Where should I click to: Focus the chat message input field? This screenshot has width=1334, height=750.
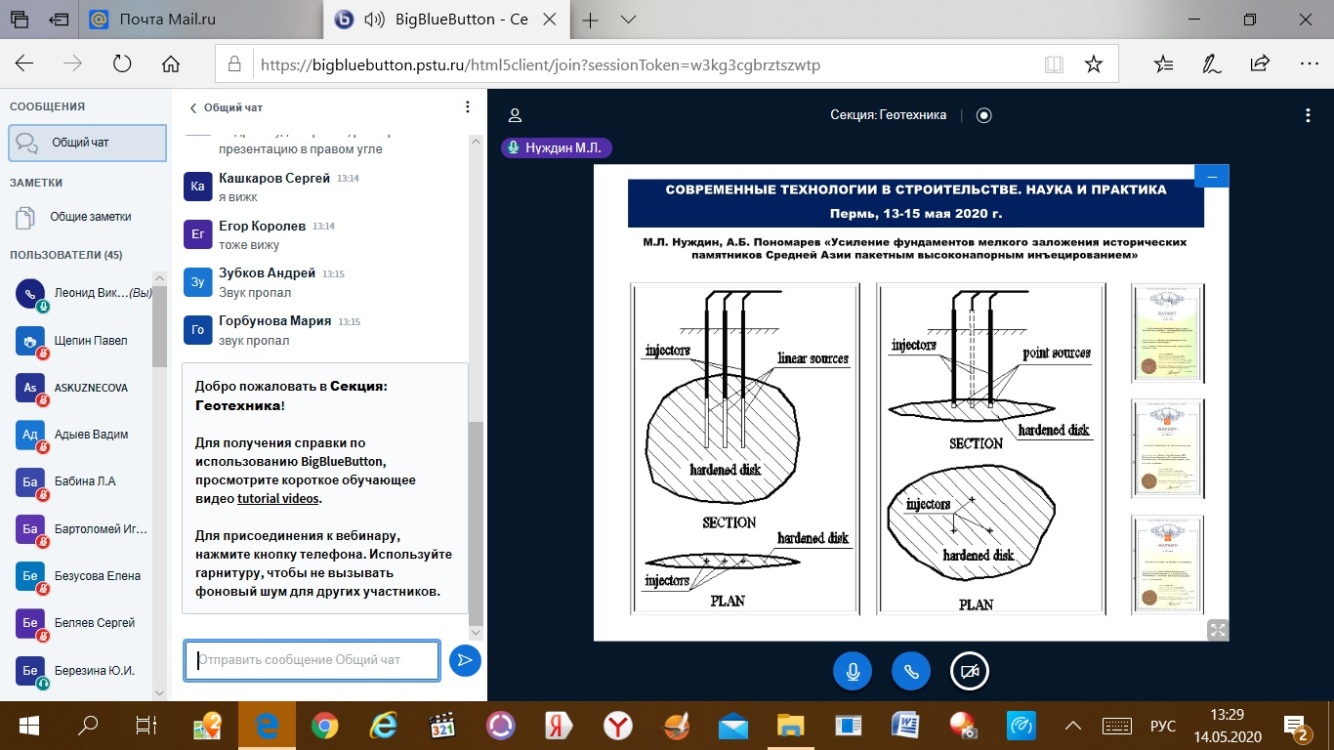(312, 661)
